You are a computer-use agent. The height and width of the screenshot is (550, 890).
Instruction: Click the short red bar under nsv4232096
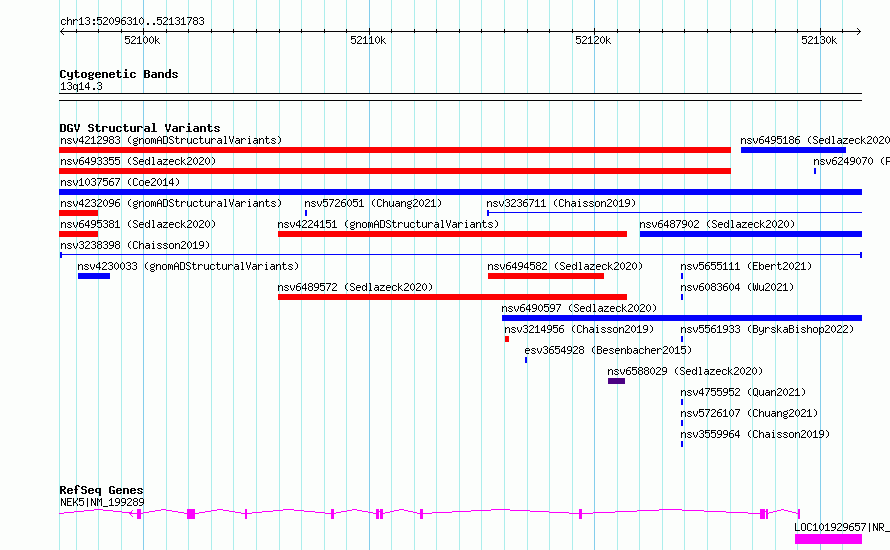click(79, 213)
